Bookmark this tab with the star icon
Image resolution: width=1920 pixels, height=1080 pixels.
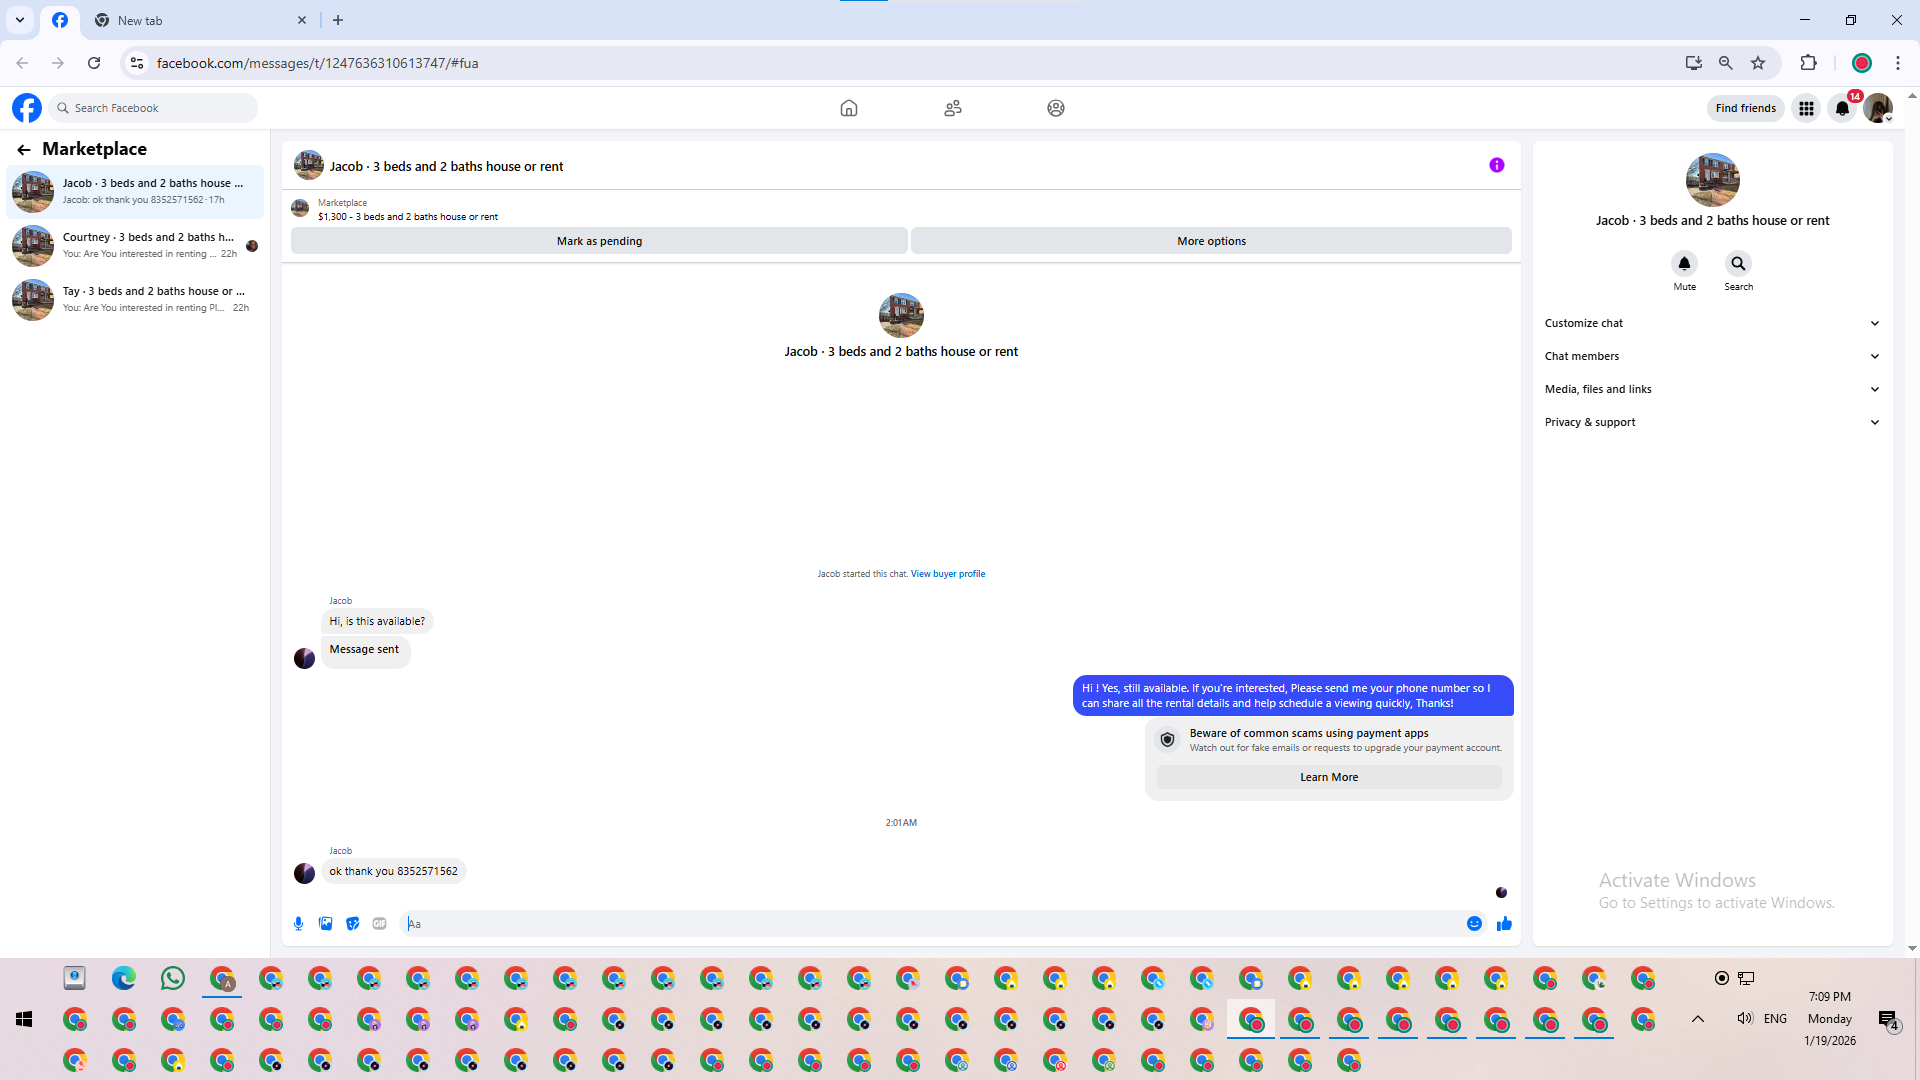point(1758,63)
